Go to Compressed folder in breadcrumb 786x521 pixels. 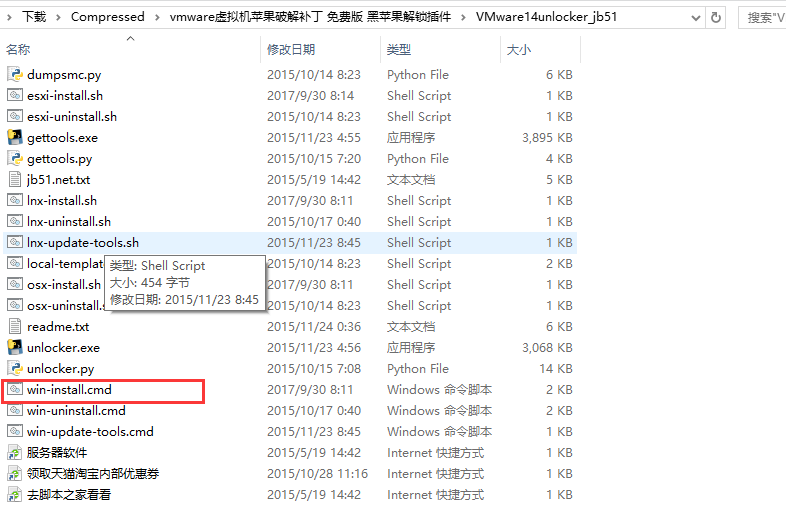tap(108, 17)
